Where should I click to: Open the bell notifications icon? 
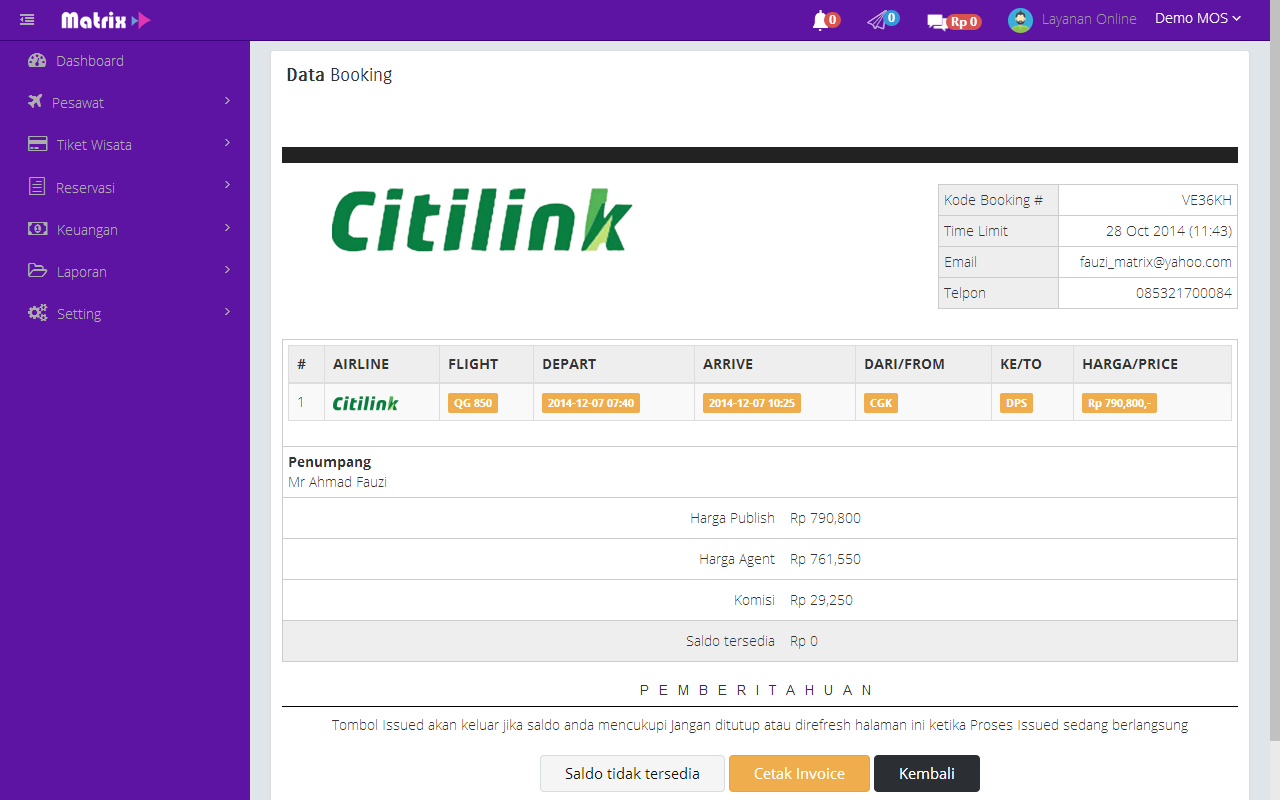pyautogui.click(x=821, y=20)
